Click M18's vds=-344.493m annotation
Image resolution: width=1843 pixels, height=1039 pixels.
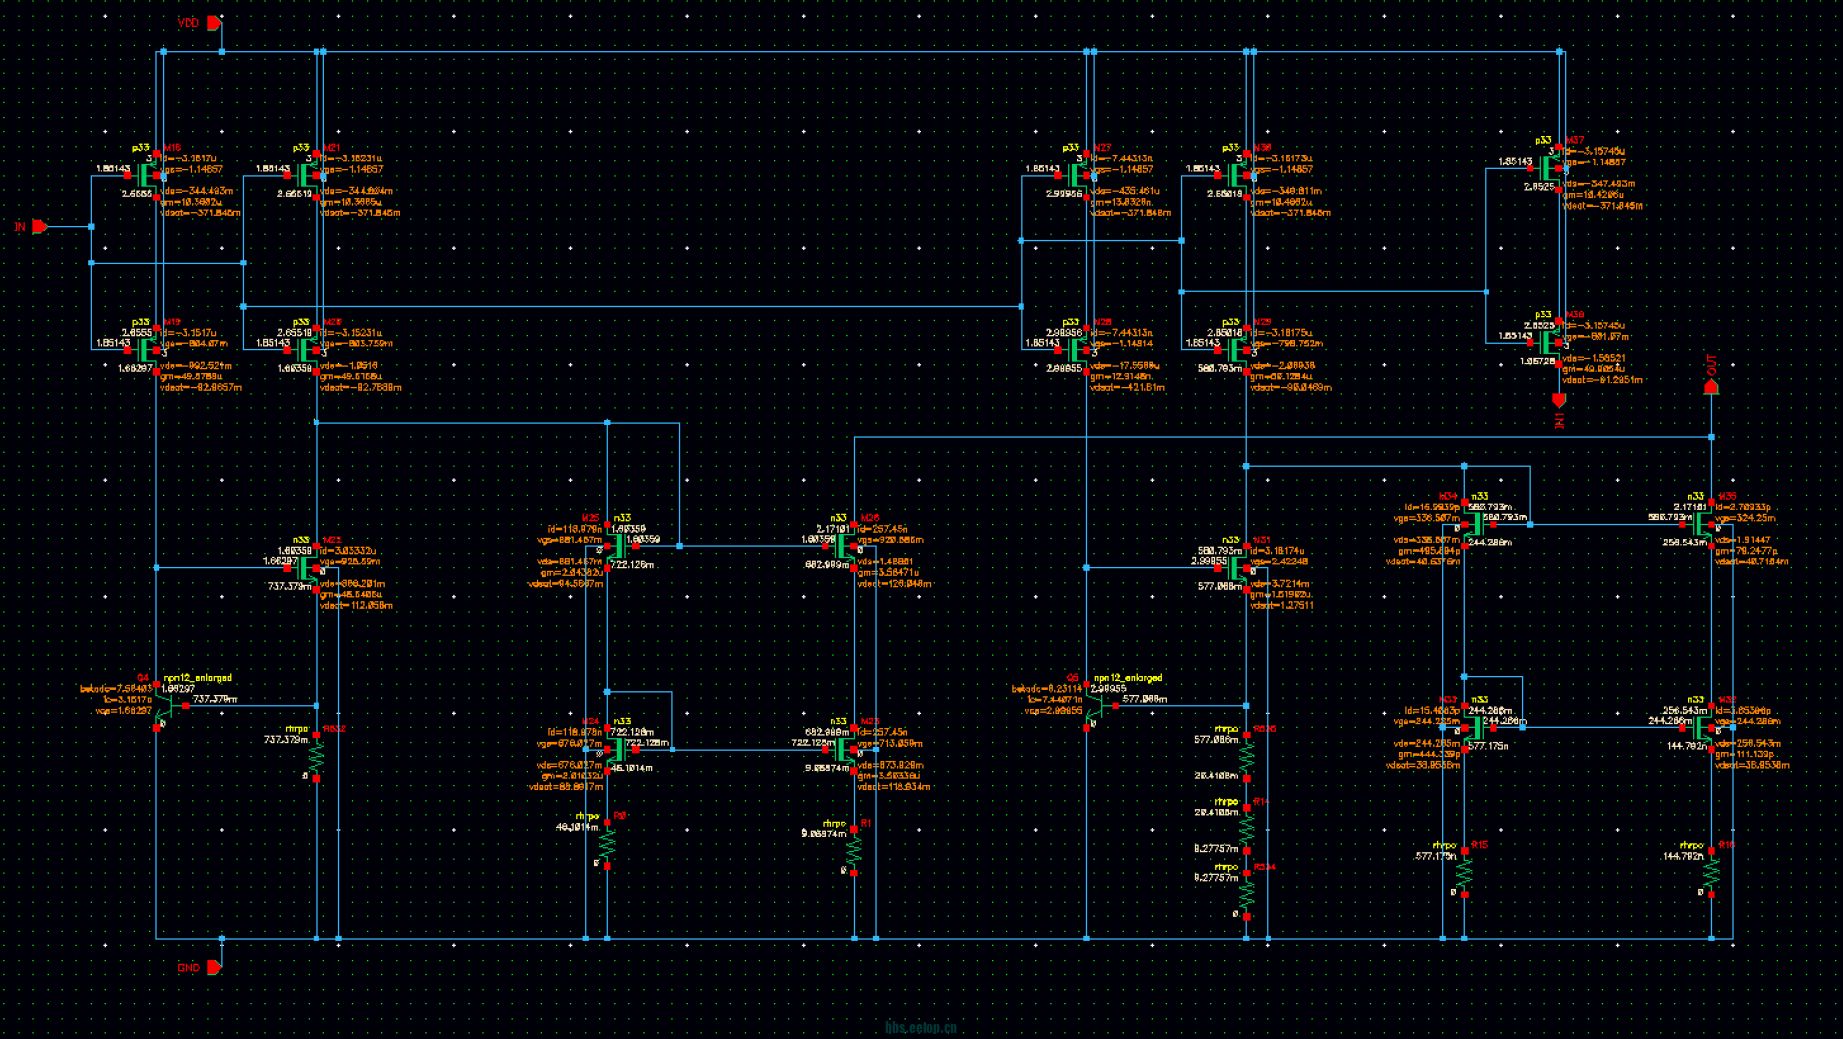197,191
